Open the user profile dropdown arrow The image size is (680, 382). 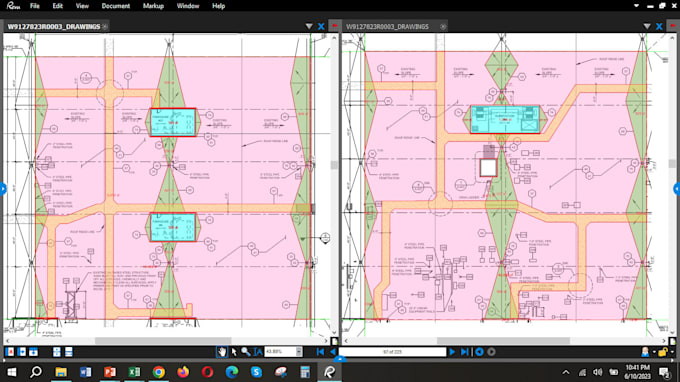coord(653,352)
